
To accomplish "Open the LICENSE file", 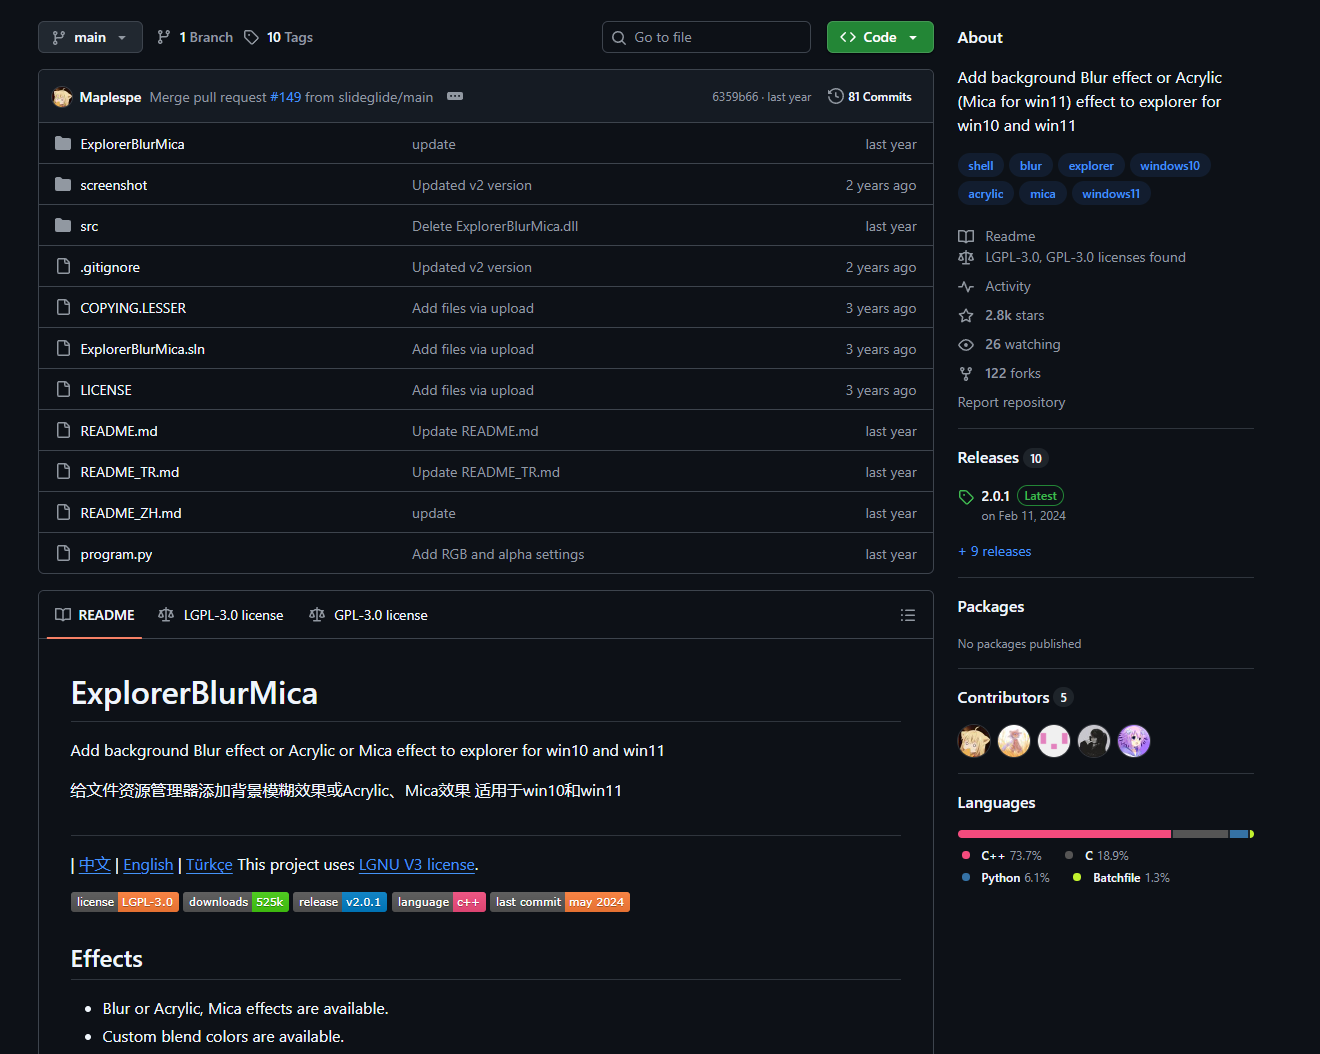I will [x=106, y=390].
